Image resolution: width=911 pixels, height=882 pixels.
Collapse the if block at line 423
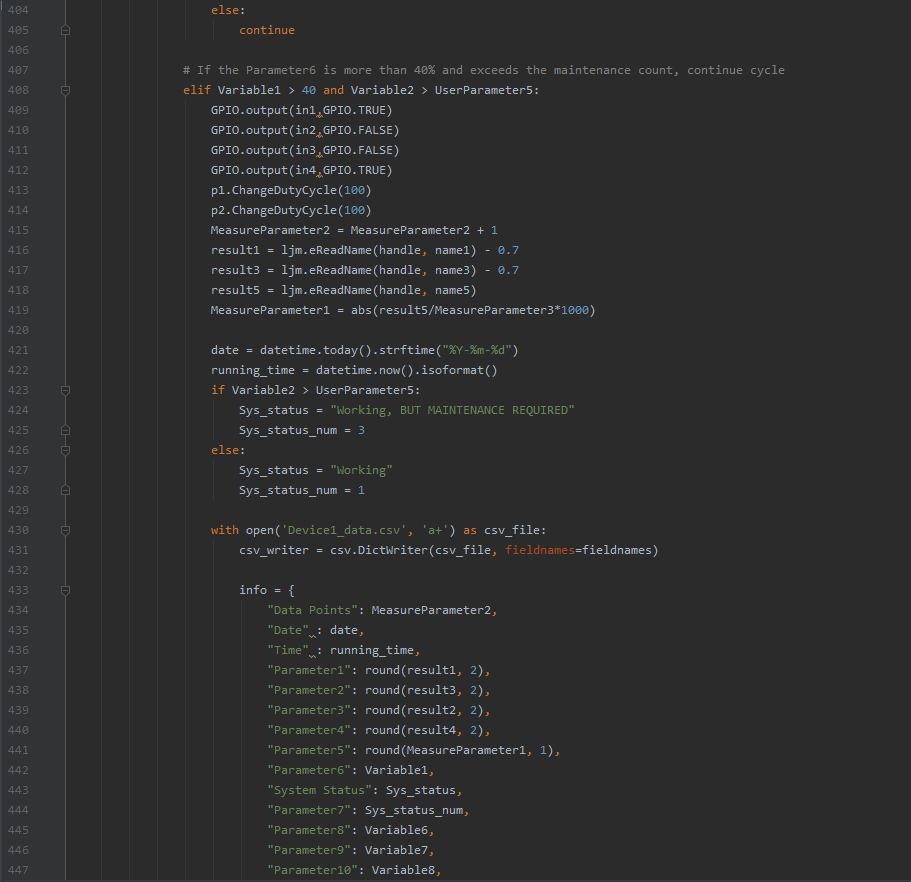tap(66, 390)
